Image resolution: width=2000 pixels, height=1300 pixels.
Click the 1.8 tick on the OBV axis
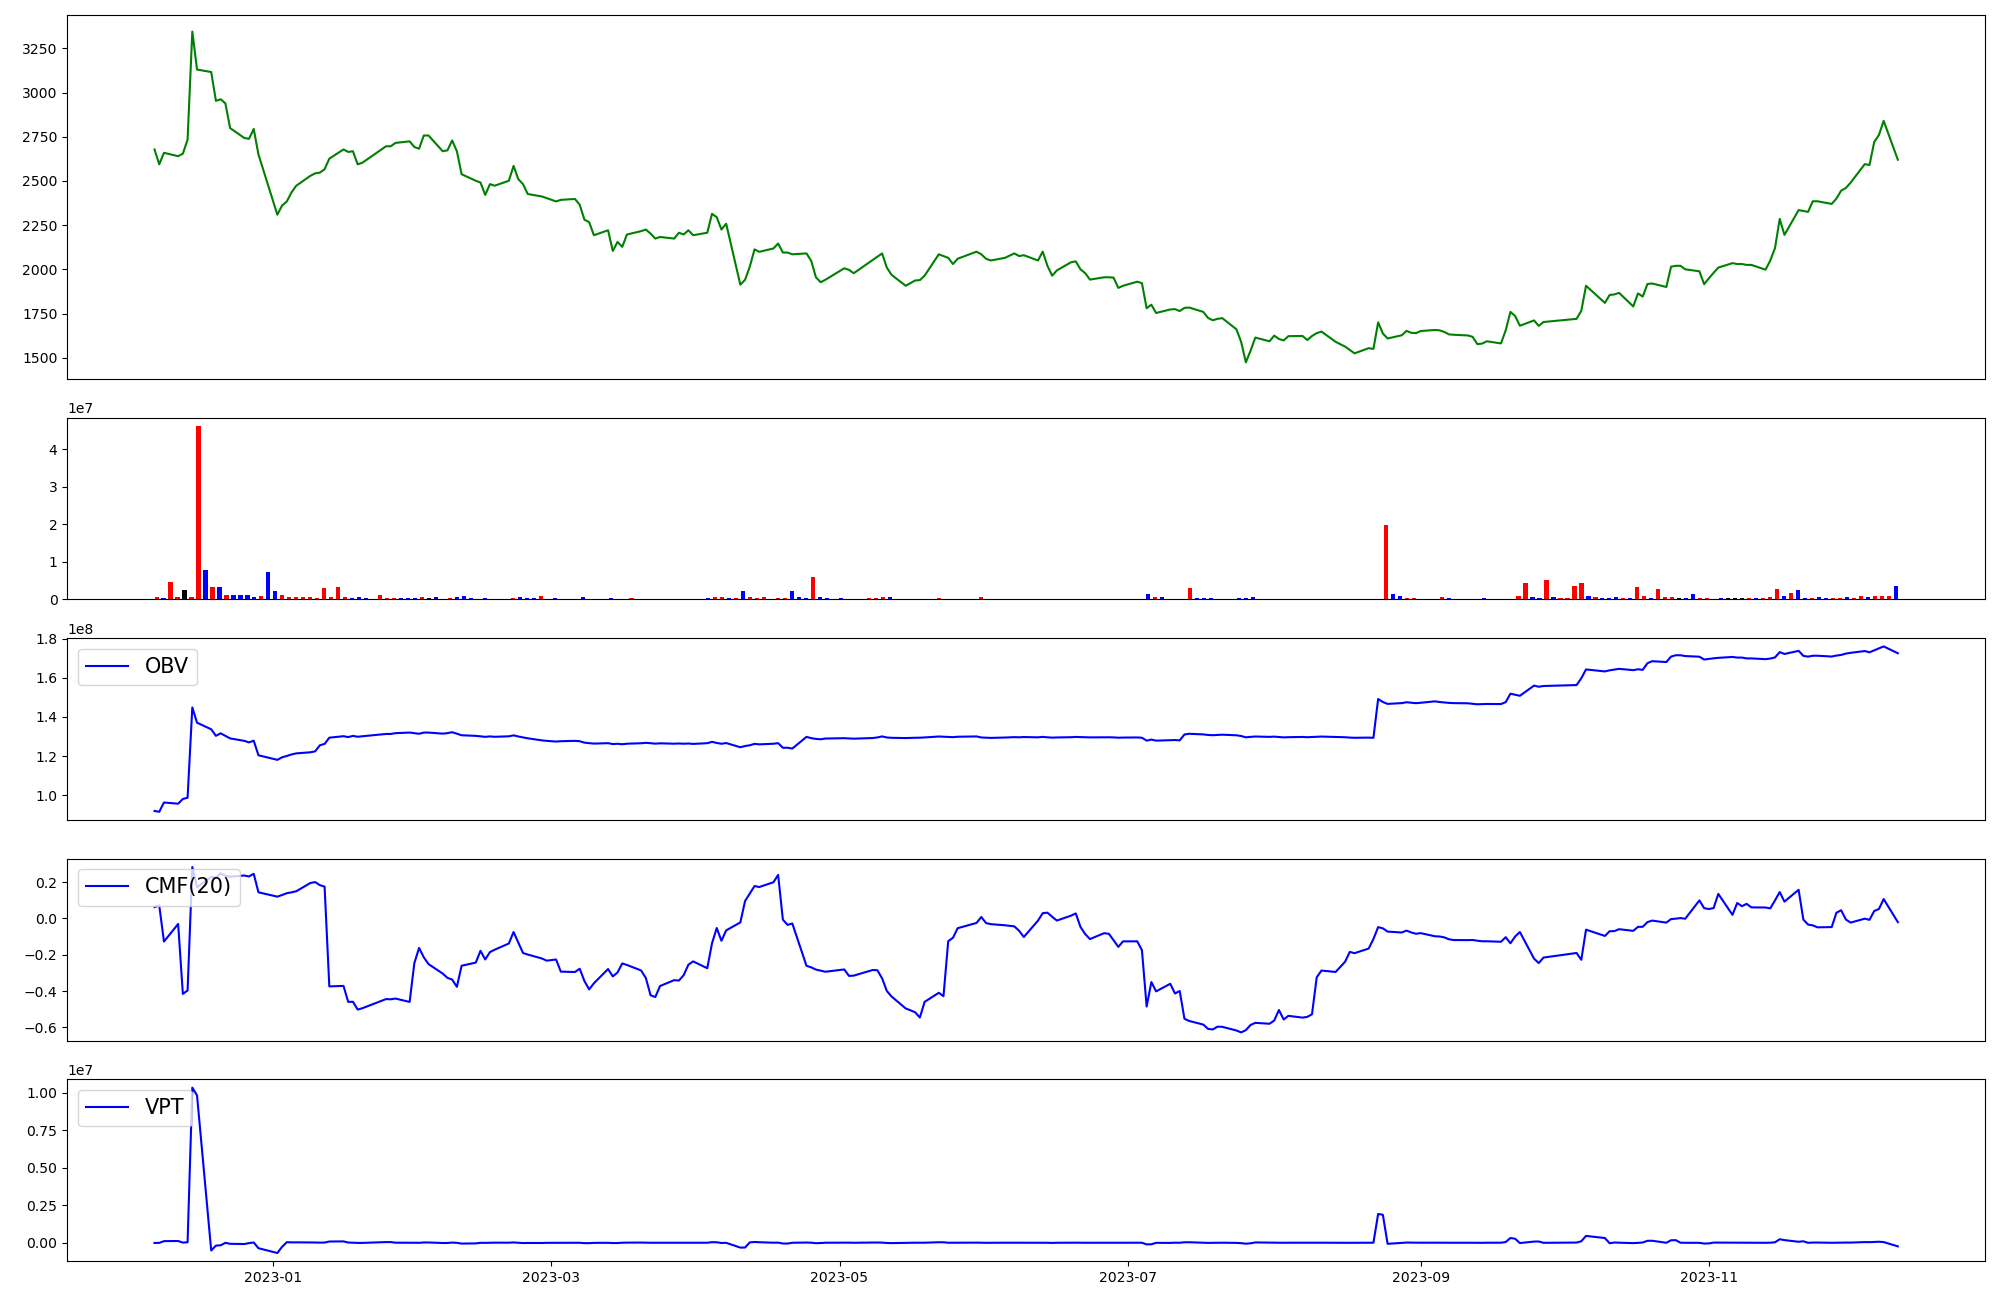[x=48, y=640]
